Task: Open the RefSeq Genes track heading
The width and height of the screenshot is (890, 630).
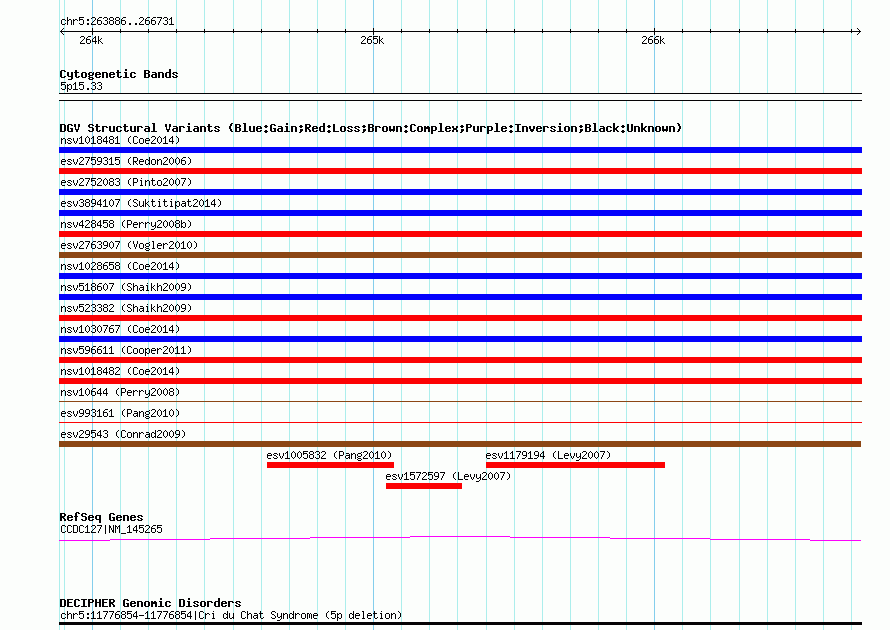Action: (x=101, y=517)
